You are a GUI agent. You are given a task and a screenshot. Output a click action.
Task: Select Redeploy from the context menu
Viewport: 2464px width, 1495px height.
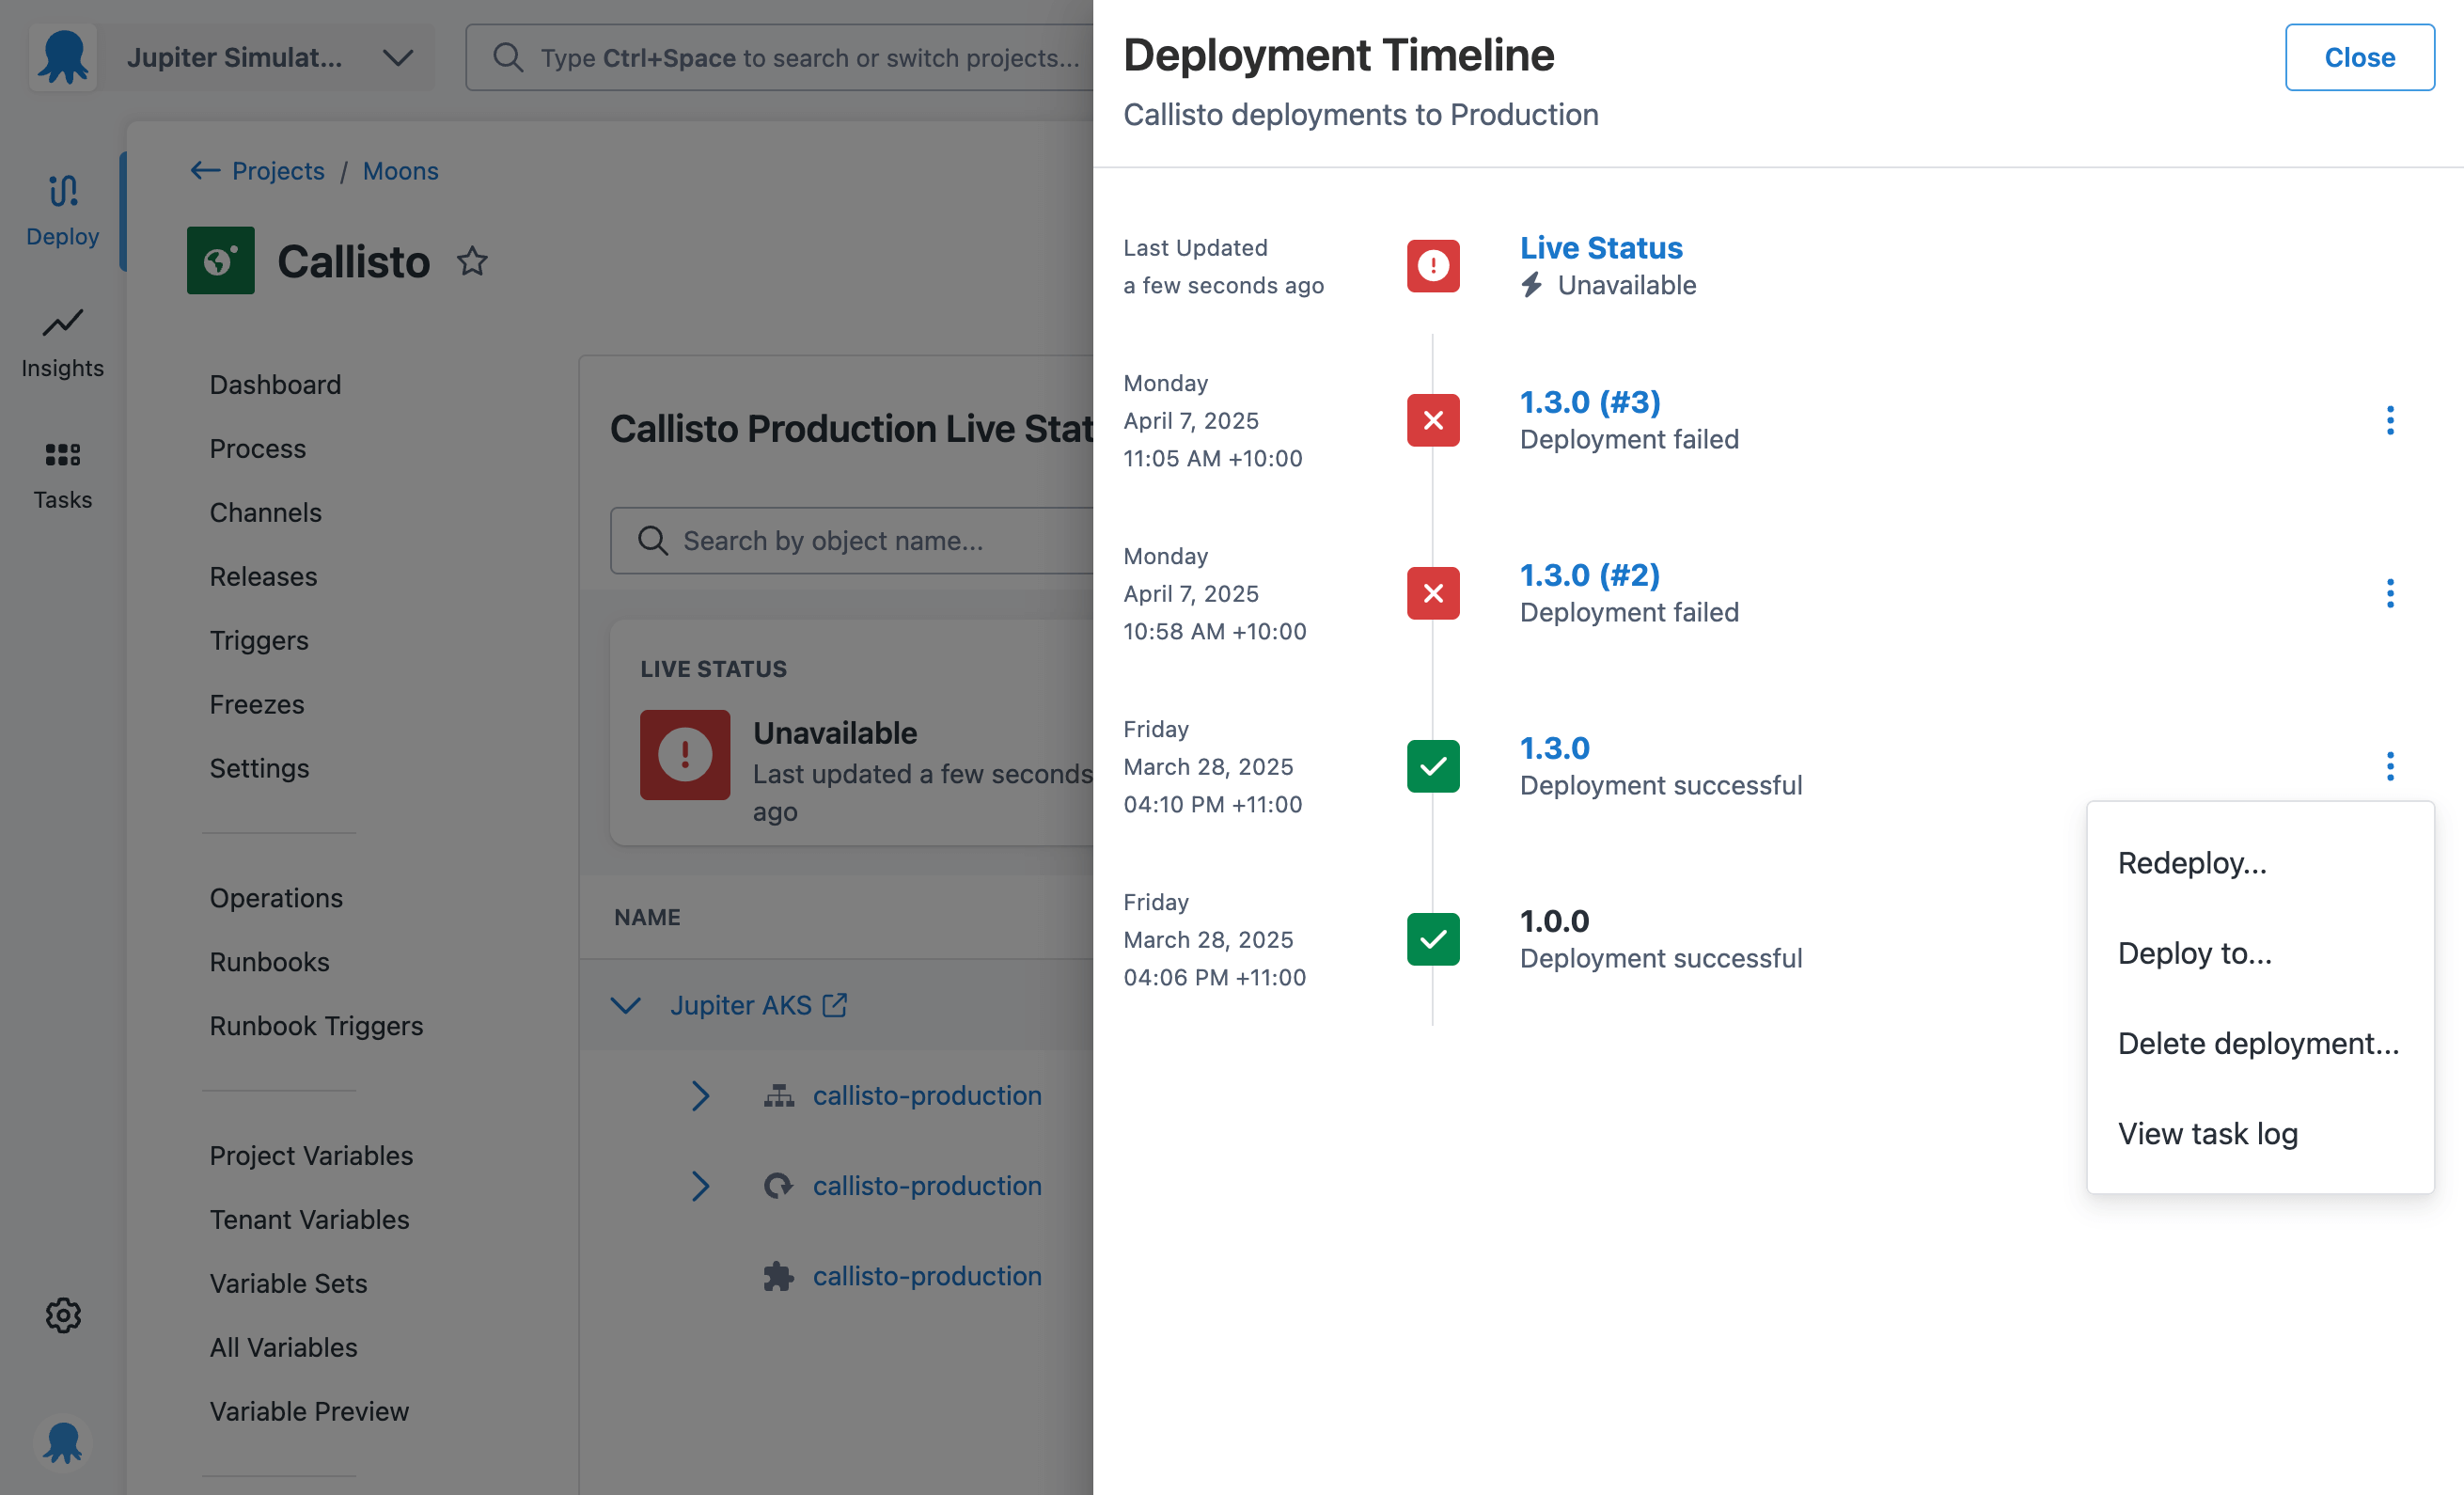(2192, 862)
